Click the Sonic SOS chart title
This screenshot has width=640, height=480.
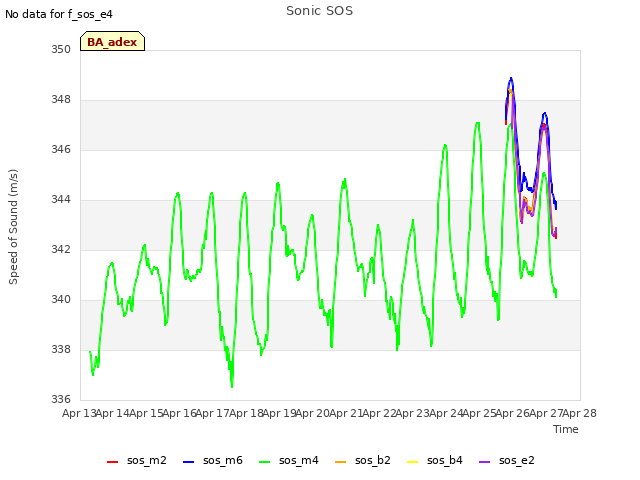[x=319, y=11]
